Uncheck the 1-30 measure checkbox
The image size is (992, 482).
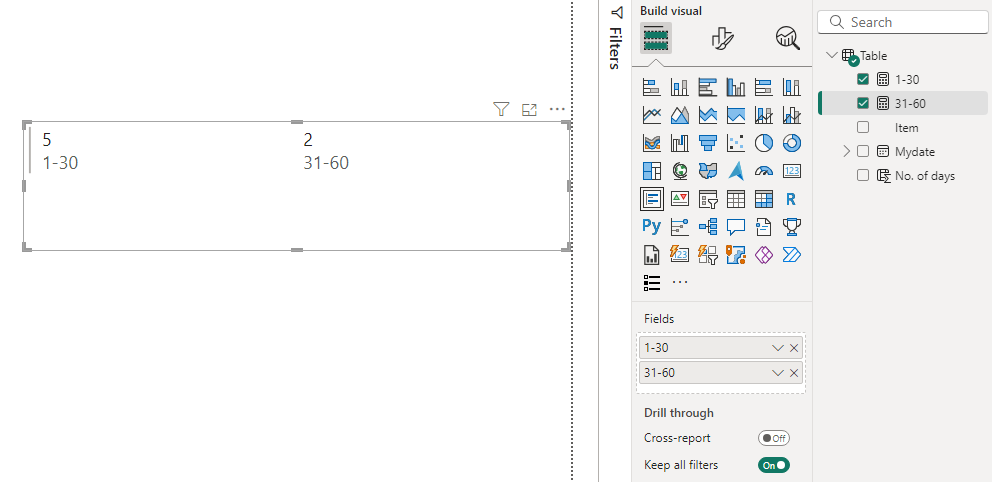pos(863,79)
